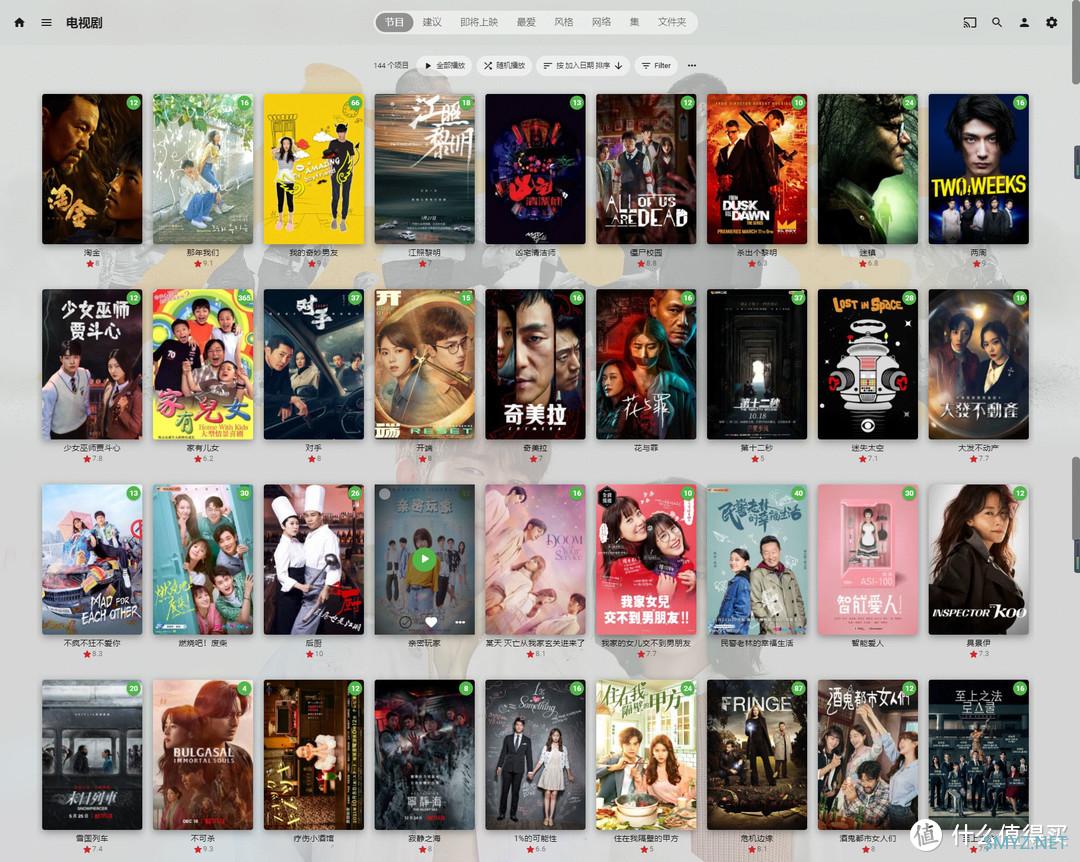Open the 网络 tab
Image resolution: width=1080 pixels, height=862 pixels.
[601, 22]
